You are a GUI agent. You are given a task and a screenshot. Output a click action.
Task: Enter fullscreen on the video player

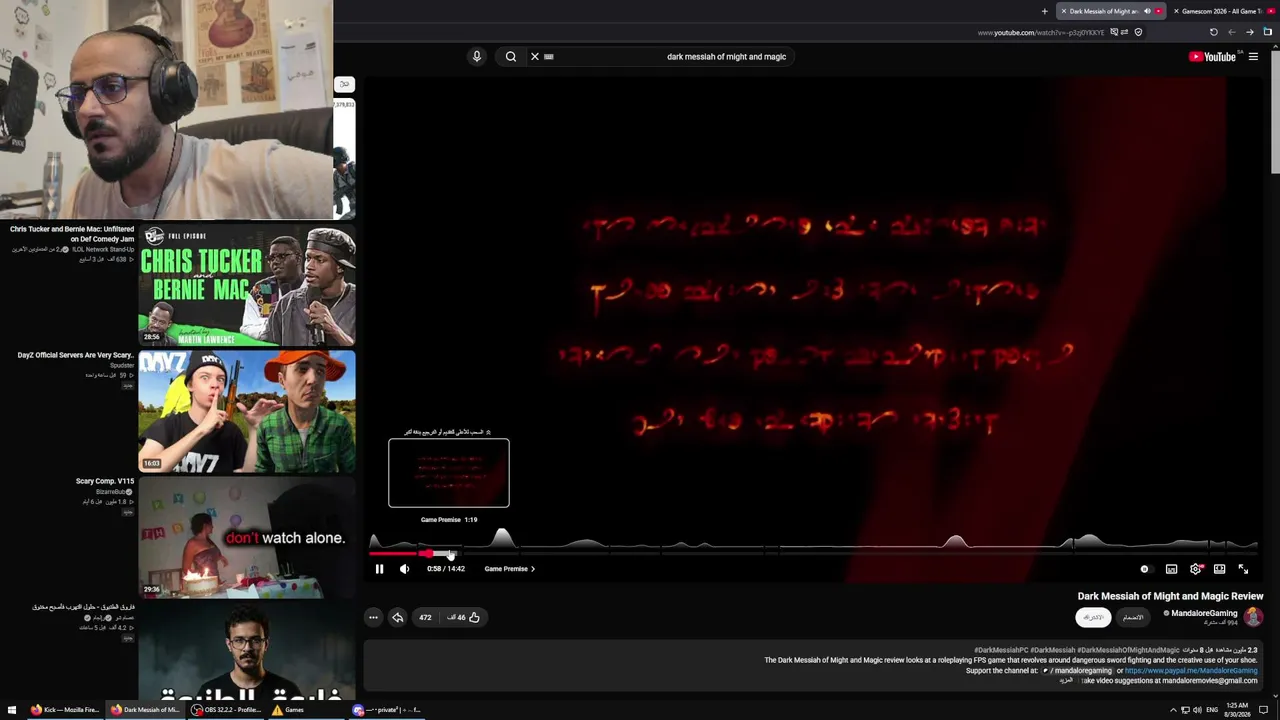click(x=1243, y=569)
